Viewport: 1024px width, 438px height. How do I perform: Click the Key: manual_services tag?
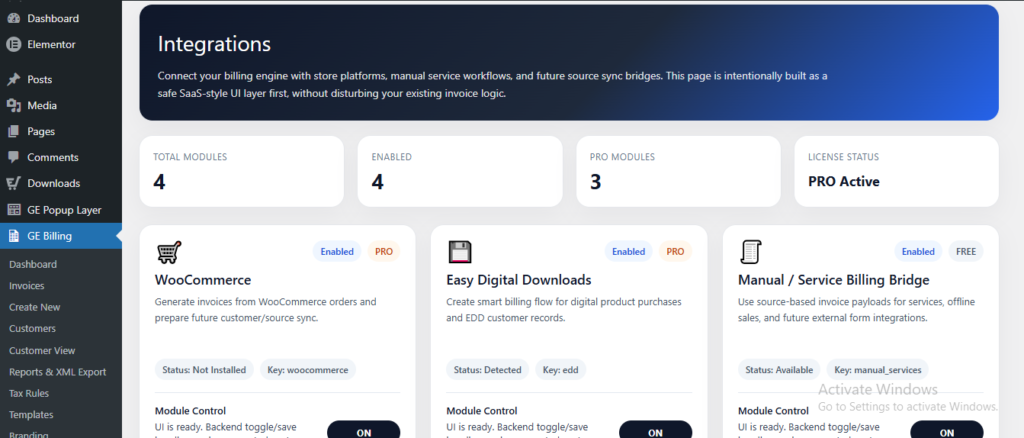coord(878,369)
